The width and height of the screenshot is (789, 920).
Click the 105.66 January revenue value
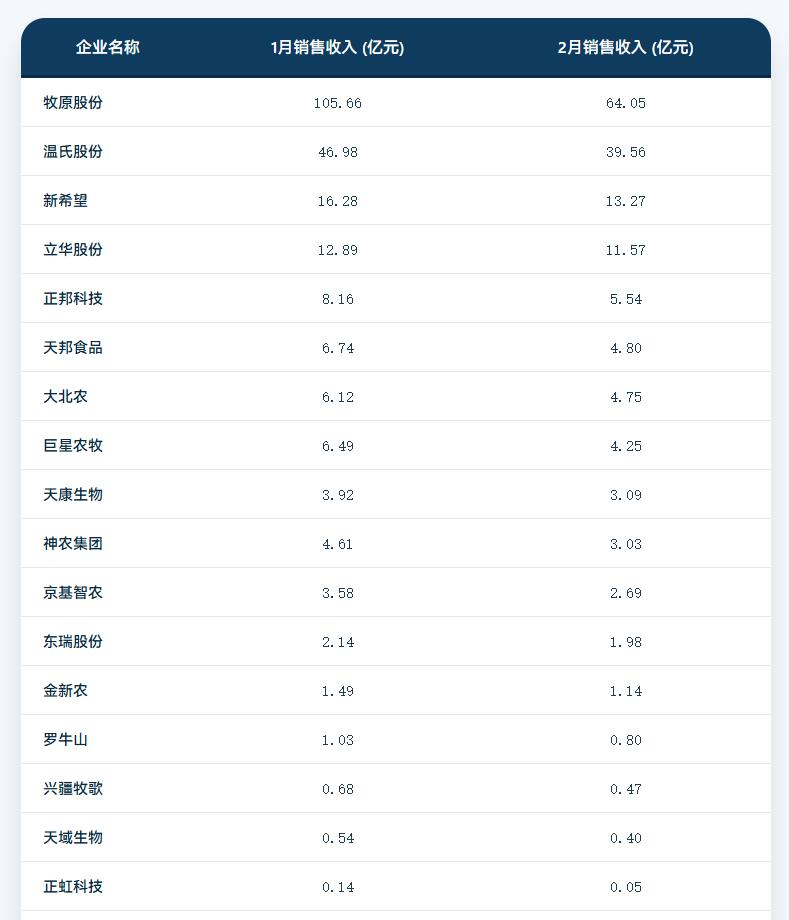point(338,104)
